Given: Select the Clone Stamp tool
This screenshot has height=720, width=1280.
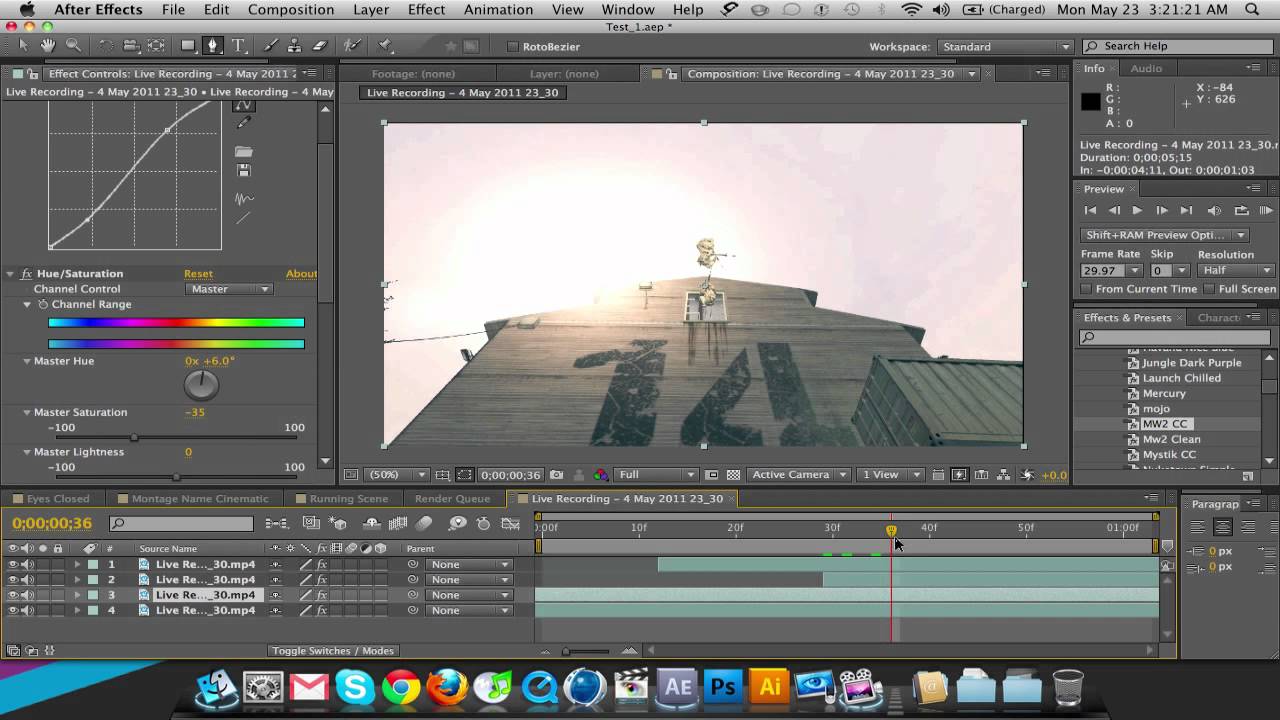Looking at the screenshot, I should (294, 46).
